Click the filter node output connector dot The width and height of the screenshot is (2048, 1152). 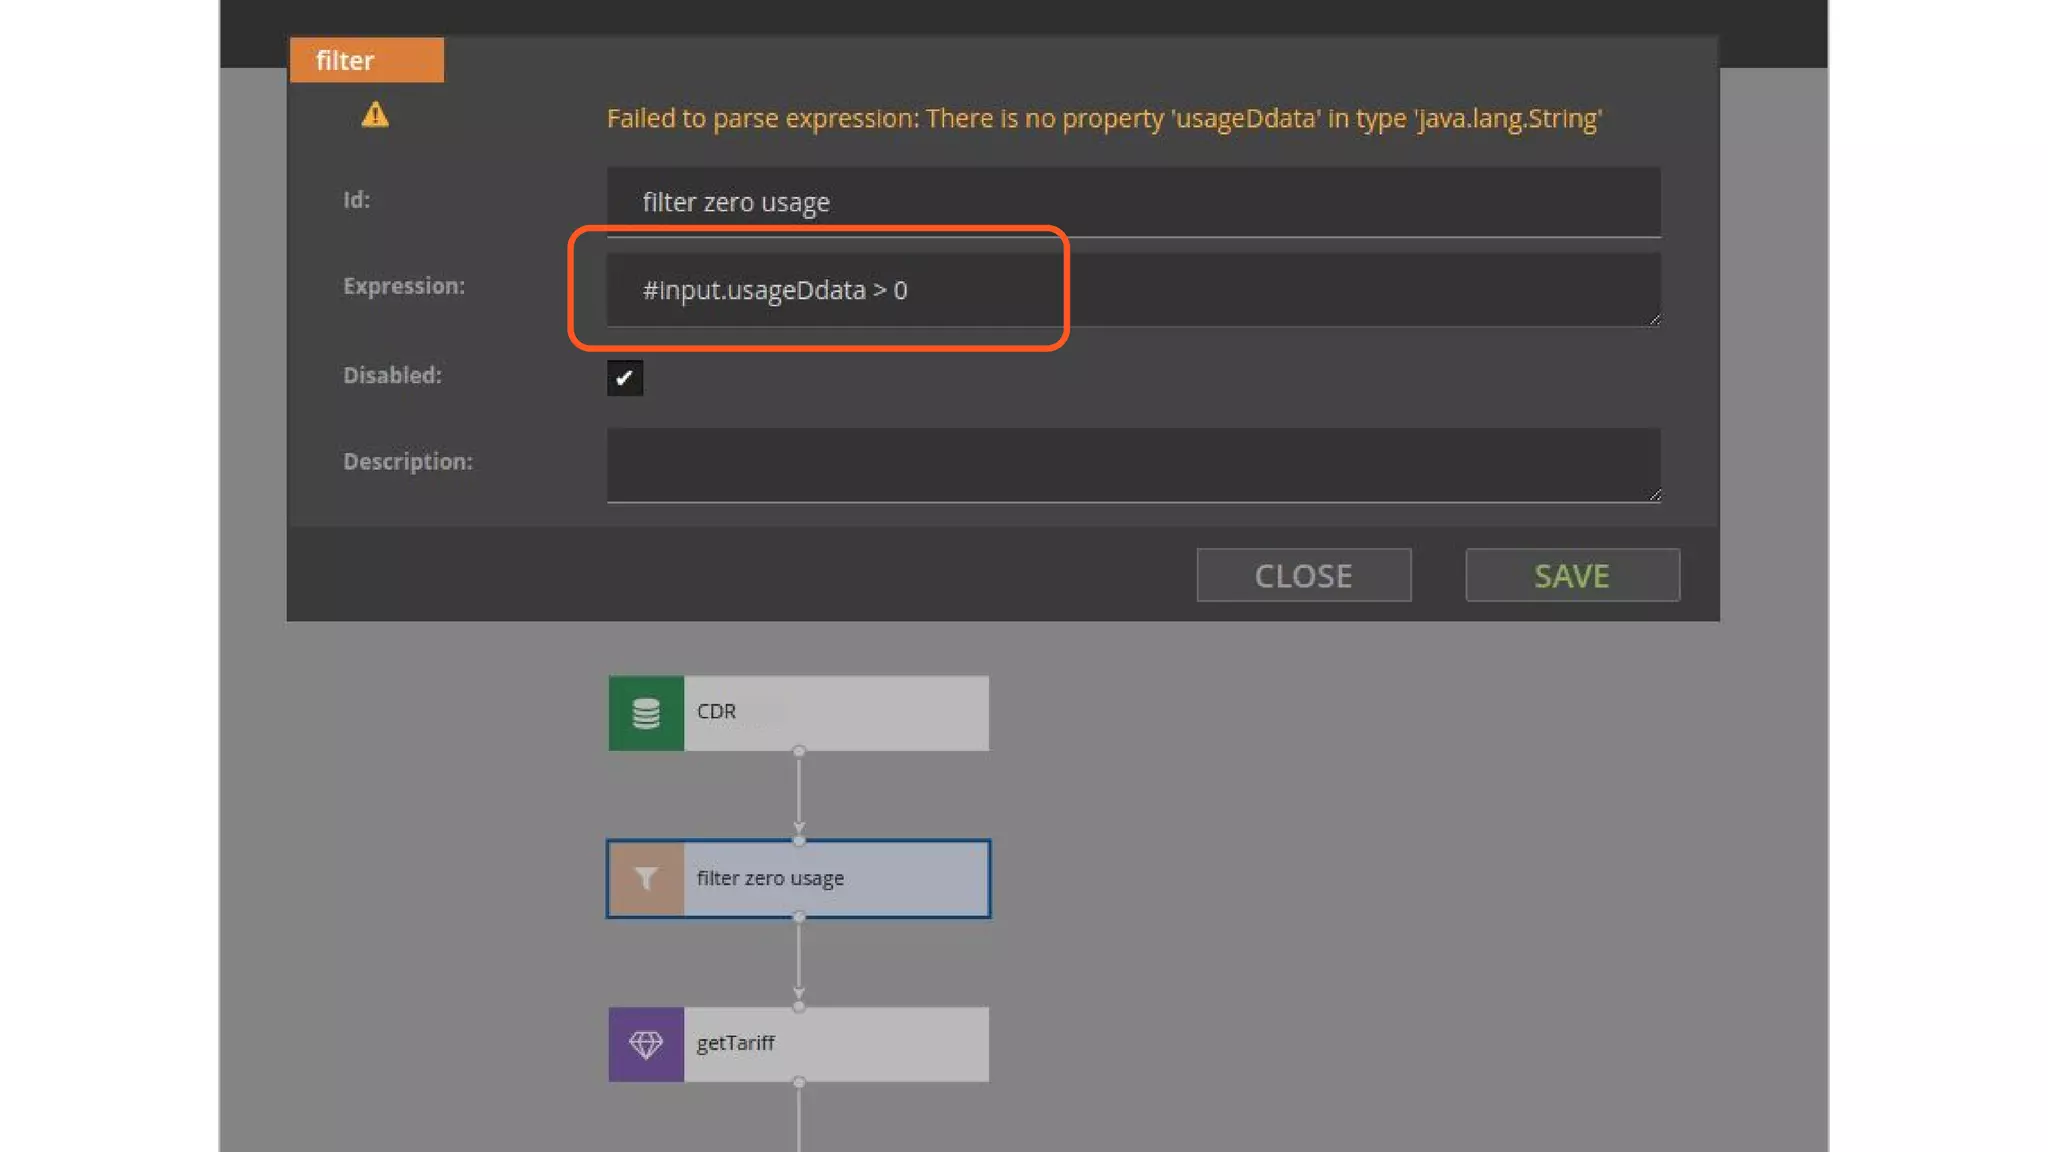click(x=798, y=917)
